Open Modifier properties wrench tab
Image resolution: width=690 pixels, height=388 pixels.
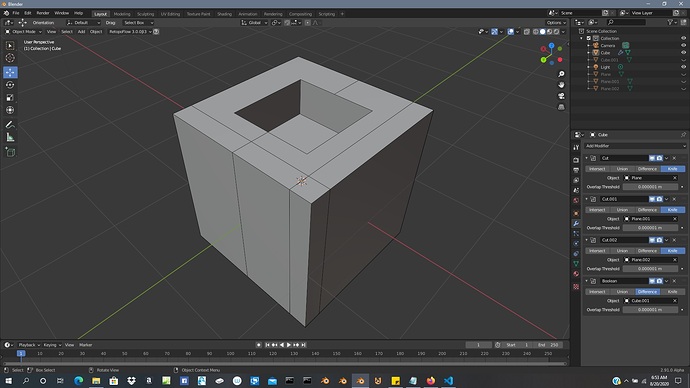(576, 223)
